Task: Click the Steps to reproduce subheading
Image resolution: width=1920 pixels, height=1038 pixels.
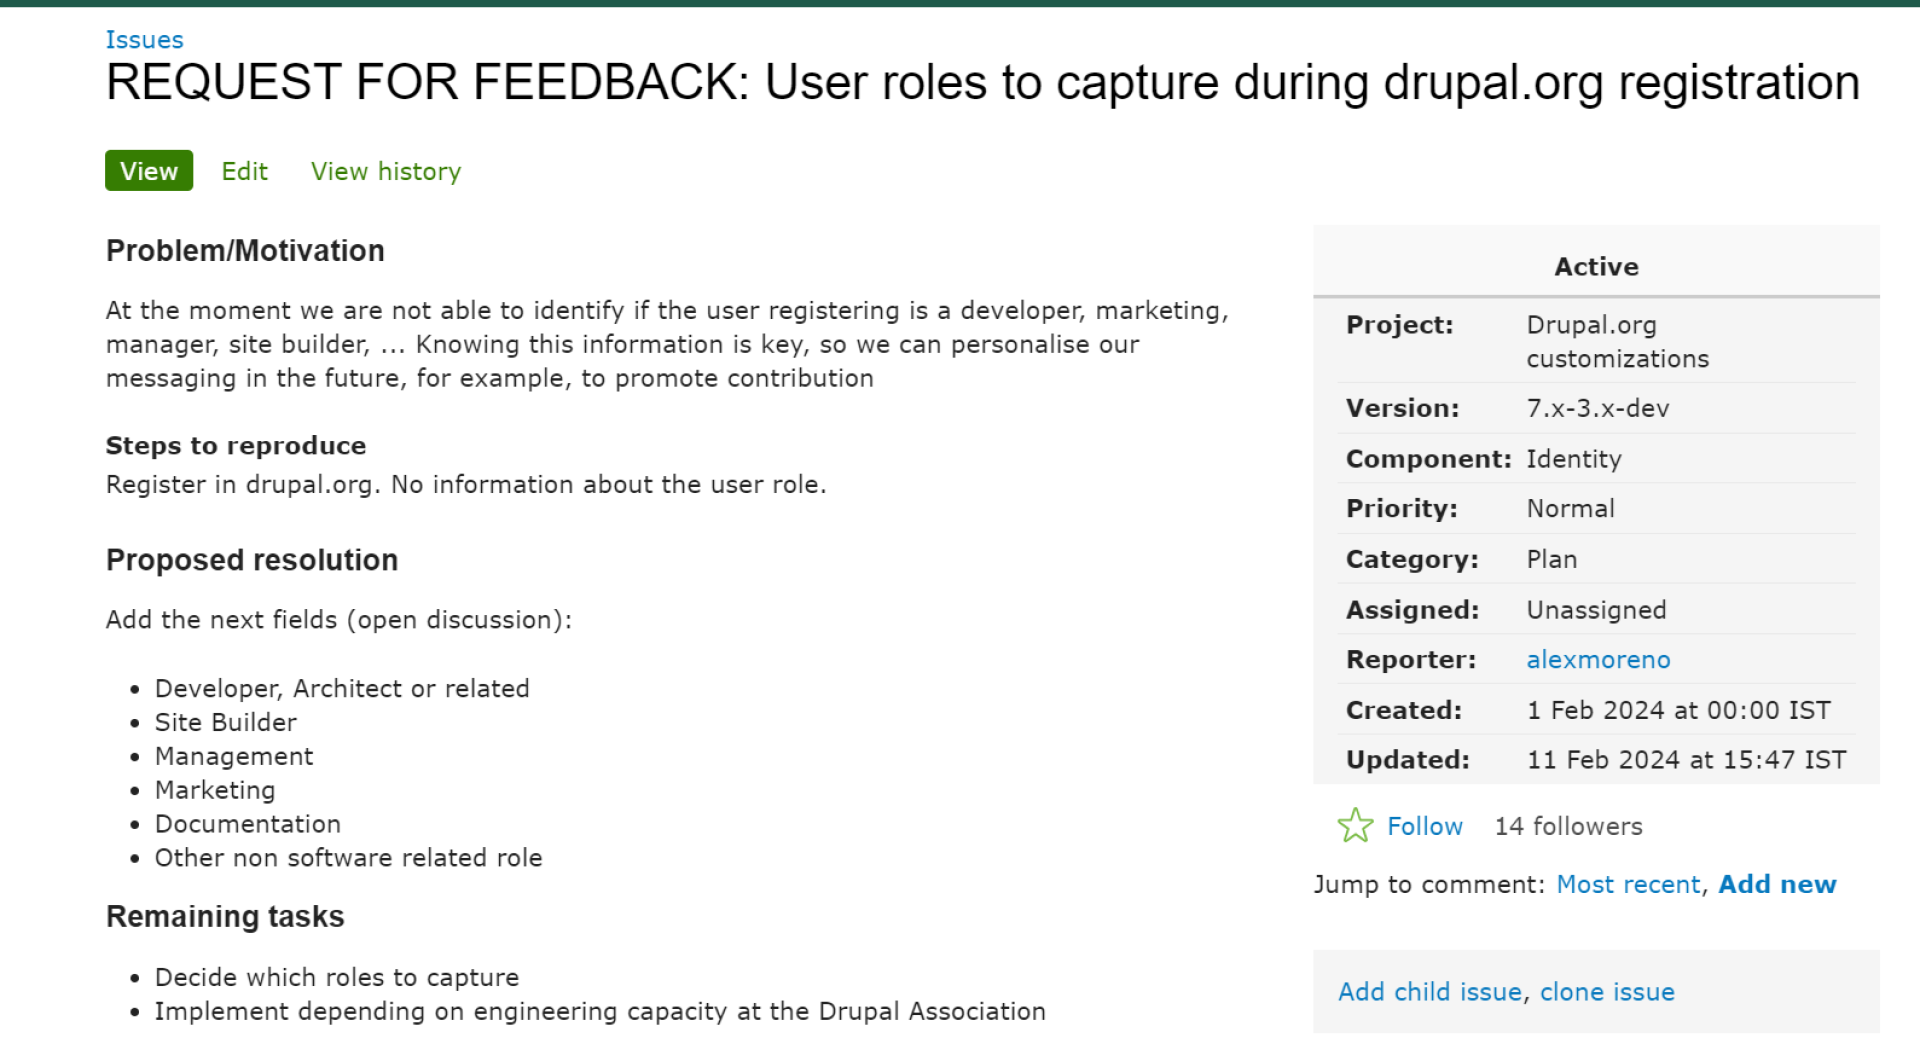Action: click(x=236, y=445)
